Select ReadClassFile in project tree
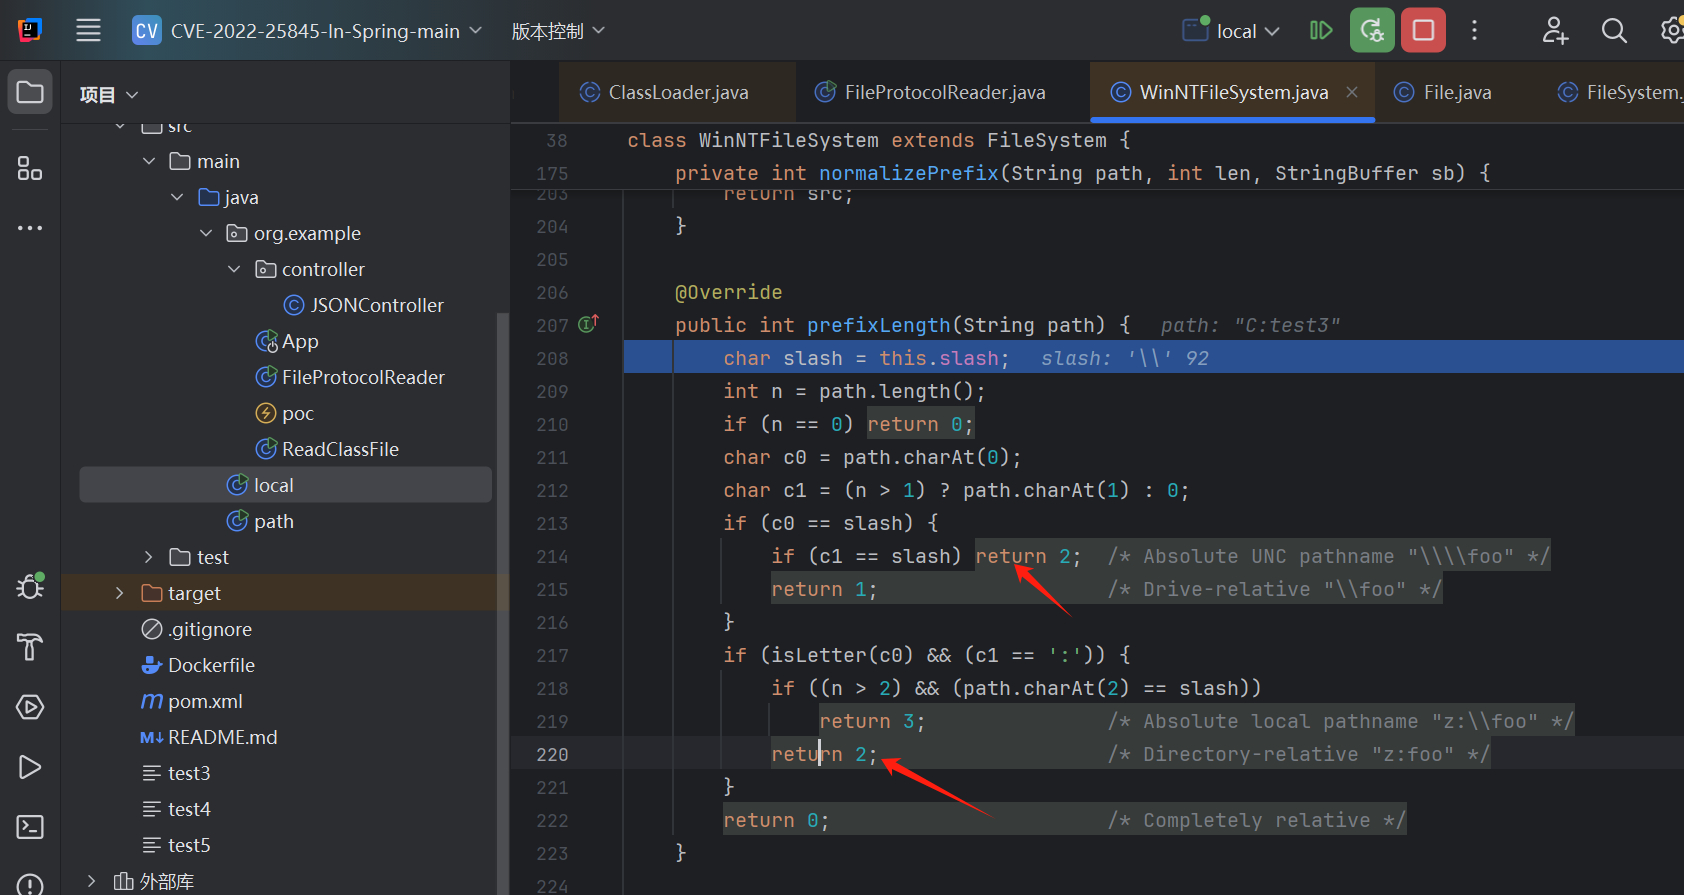 tap(327, 449)
